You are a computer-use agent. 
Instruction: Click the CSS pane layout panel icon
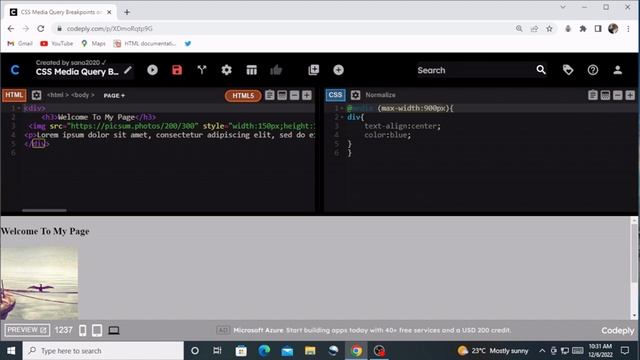605,95
